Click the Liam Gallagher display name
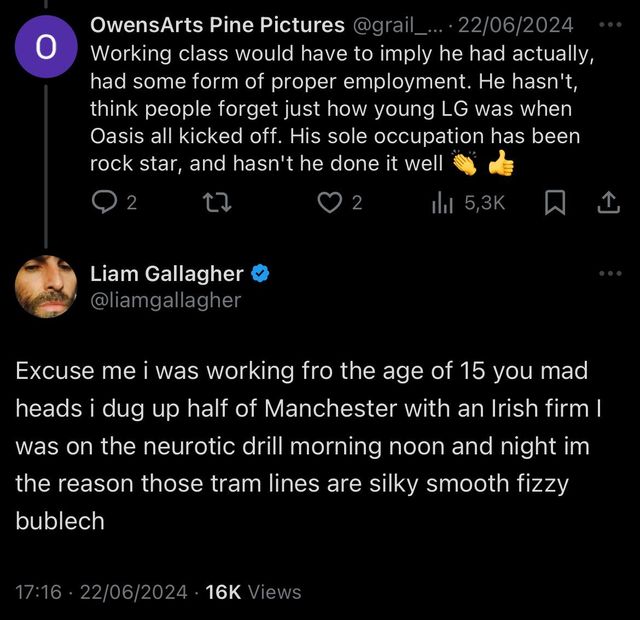Screen dimensions: 640x620 (167, 273)
